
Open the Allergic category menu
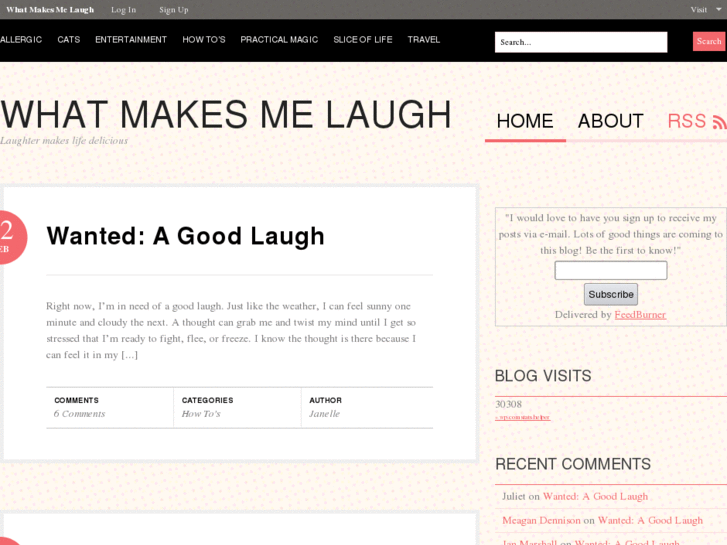coord(21,40)
